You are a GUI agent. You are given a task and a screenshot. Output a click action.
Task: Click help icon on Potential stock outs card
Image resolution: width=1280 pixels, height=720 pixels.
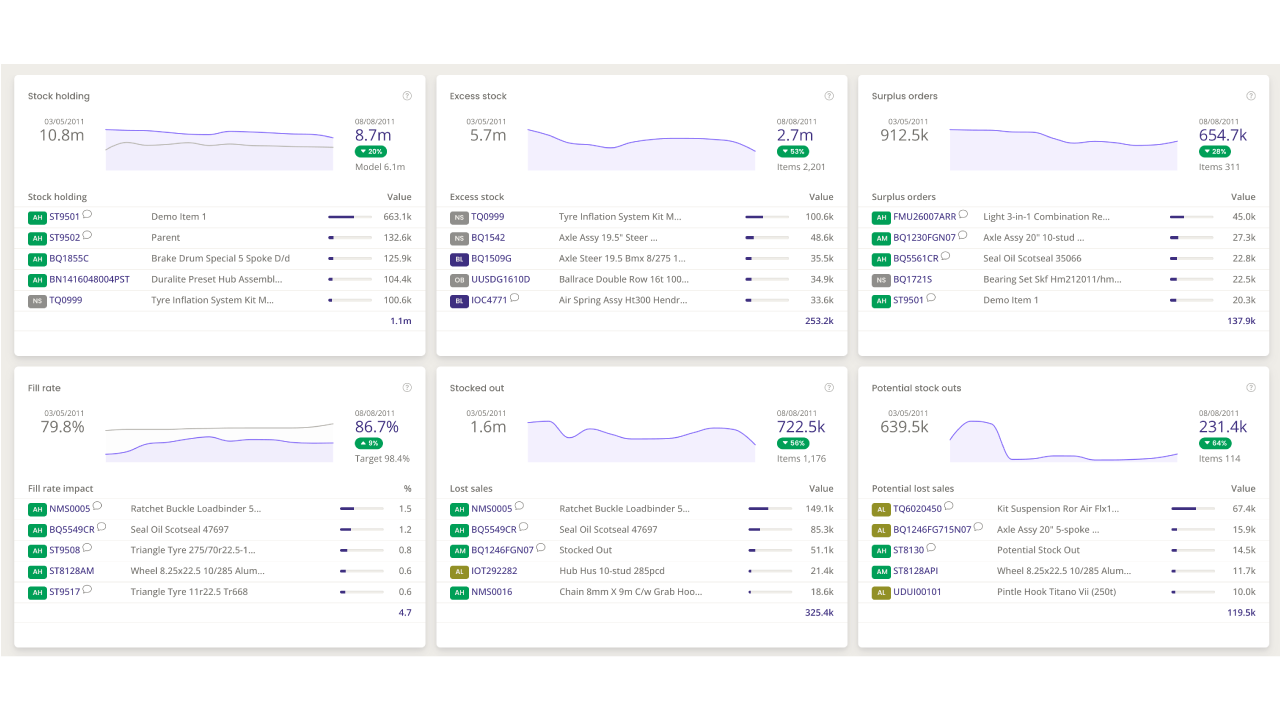pos(1251,388)
